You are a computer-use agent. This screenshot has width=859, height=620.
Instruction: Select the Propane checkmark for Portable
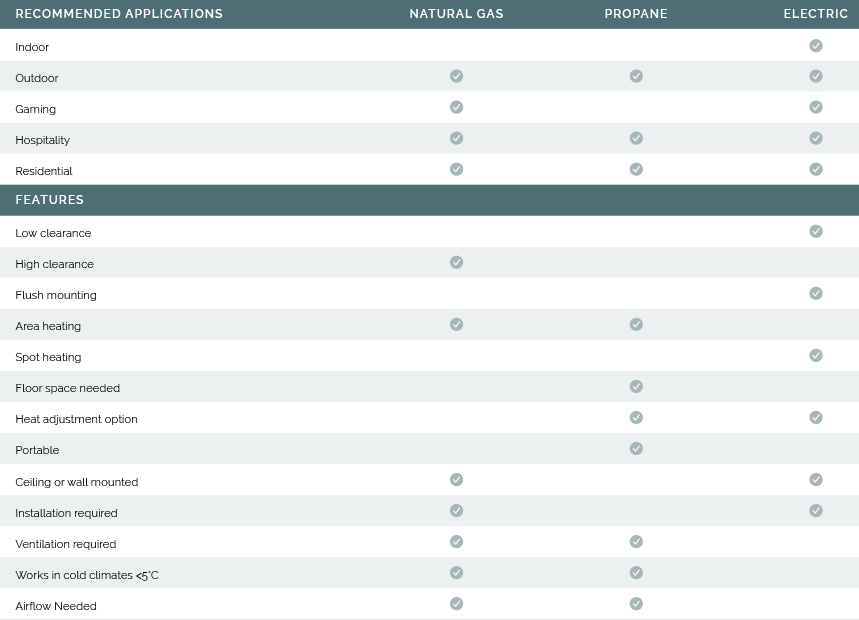click(636, 448)
